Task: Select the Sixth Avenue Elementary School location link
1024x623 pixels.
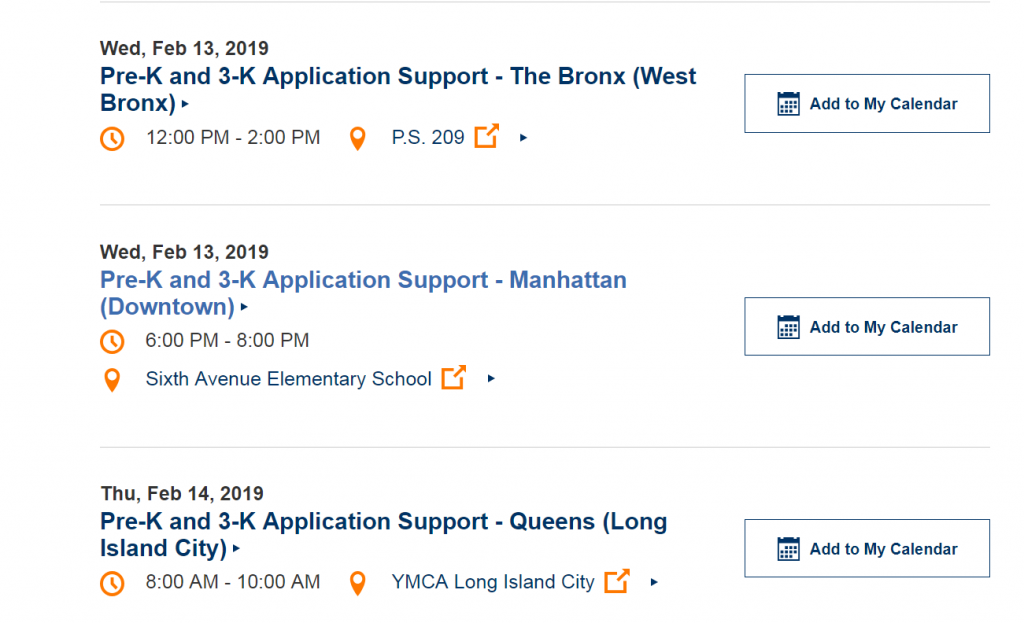Action: click(288, 379)
